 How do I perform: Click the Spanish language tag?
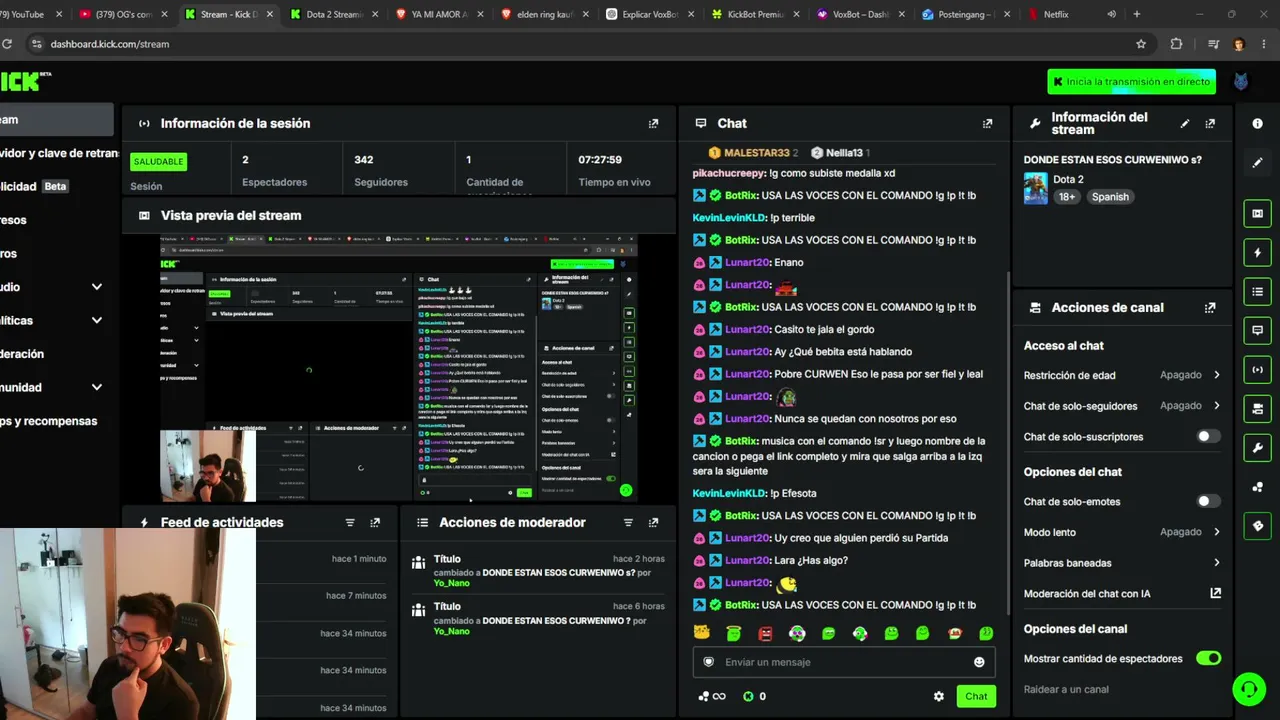(1110, 197)
